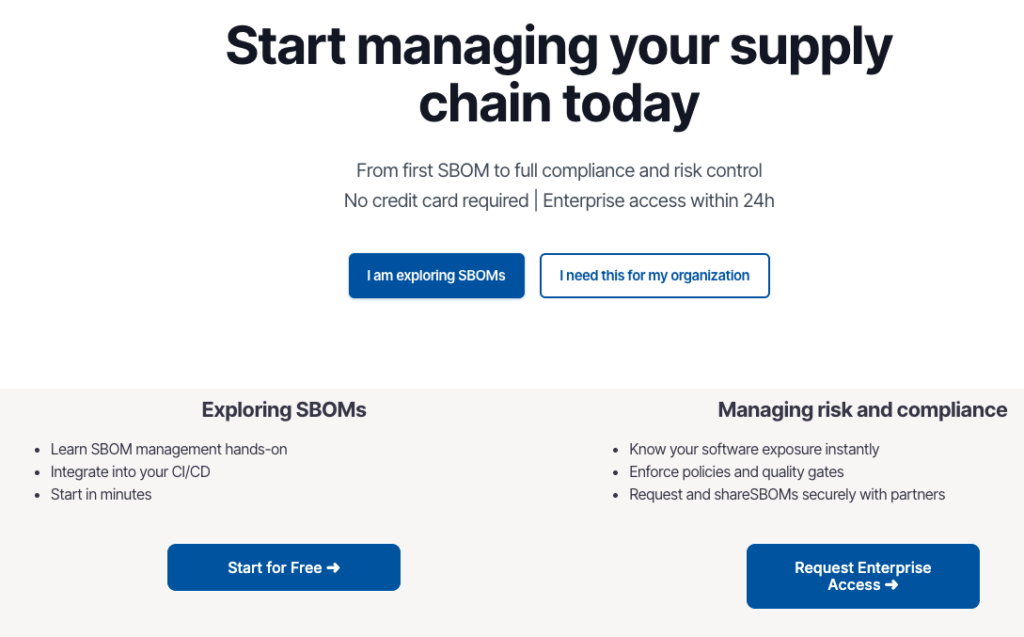
Task: Click "Request and shareSBOMs securely with partners" item
Action: tap(787, 495)
